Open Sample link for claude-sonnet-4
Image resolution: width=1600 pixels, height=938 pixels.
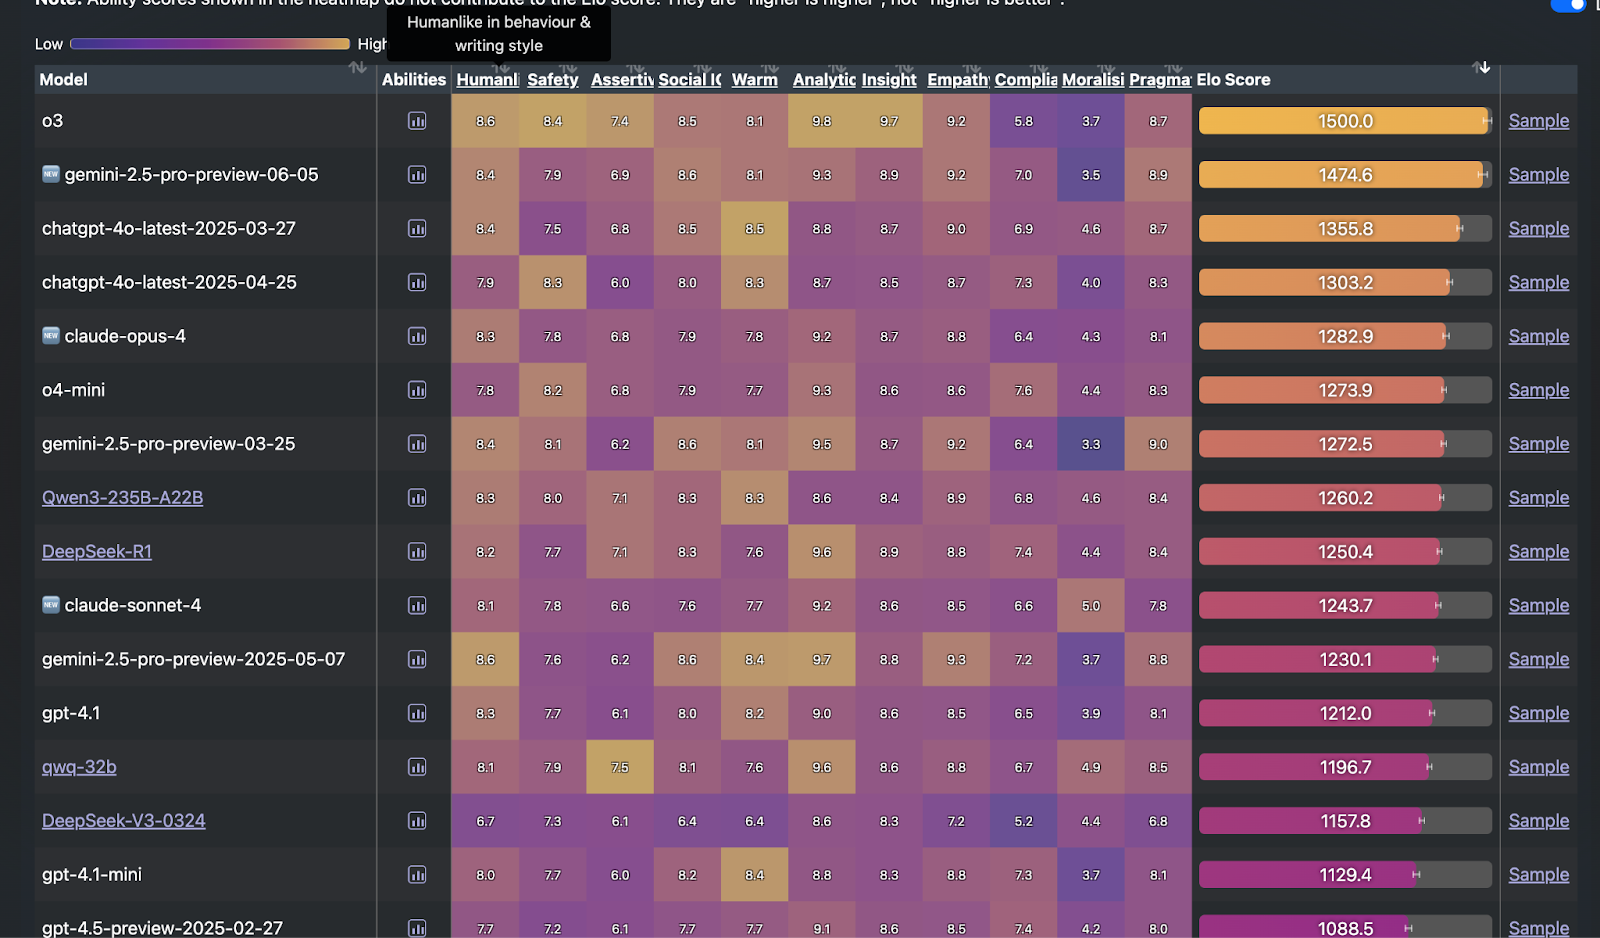pos(1538,606)
